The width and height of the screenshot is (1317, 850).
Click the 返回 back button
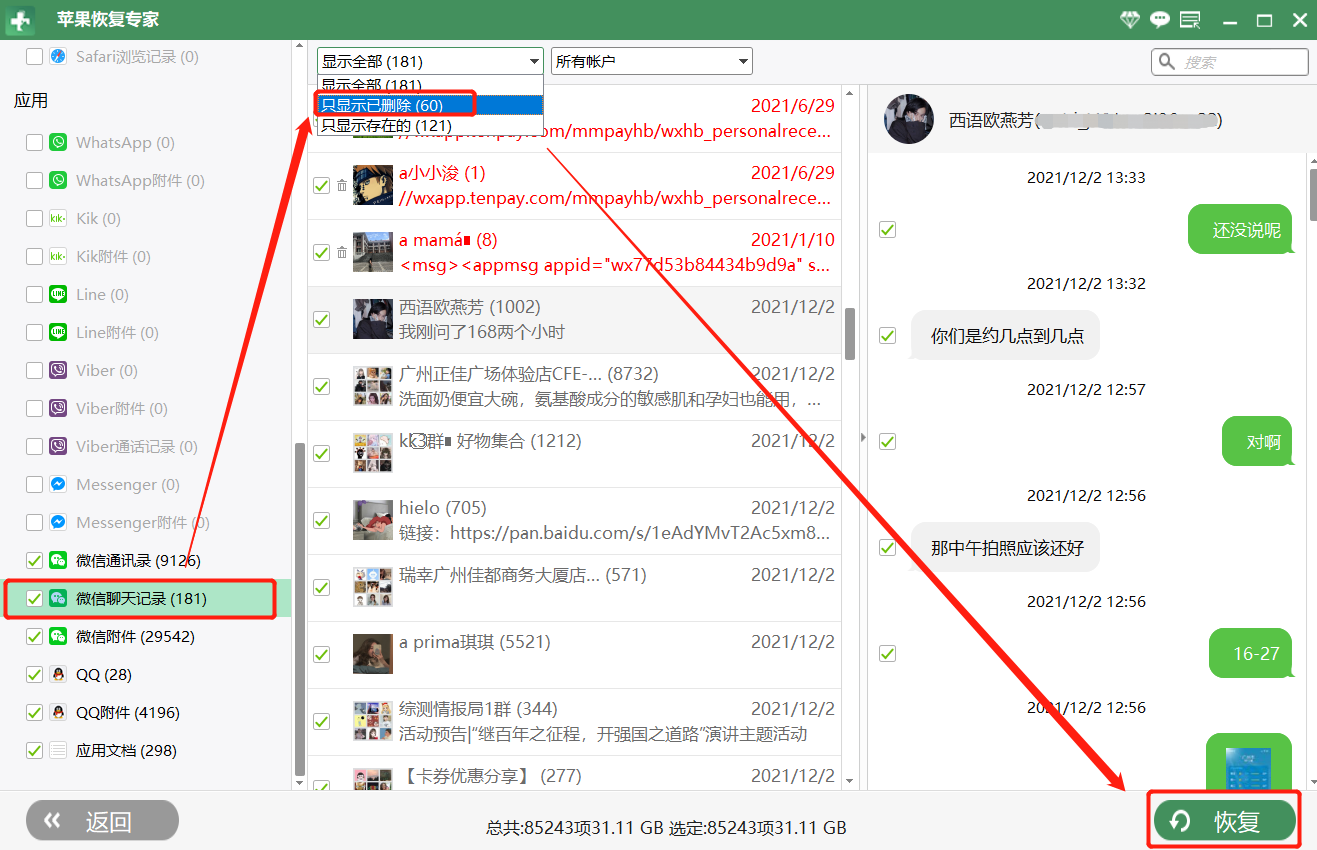(103, 822)
